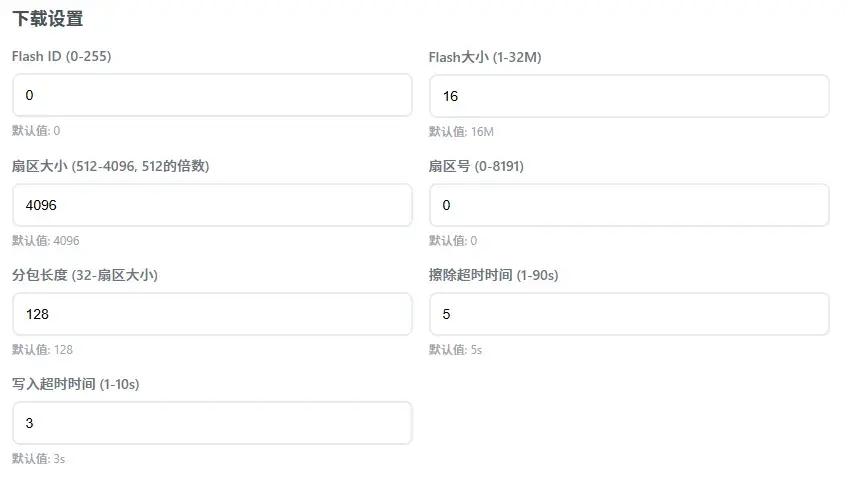
Task: Click the 默认值: 128 hint text
Action: pyautogui.click(x=43, y=350)
